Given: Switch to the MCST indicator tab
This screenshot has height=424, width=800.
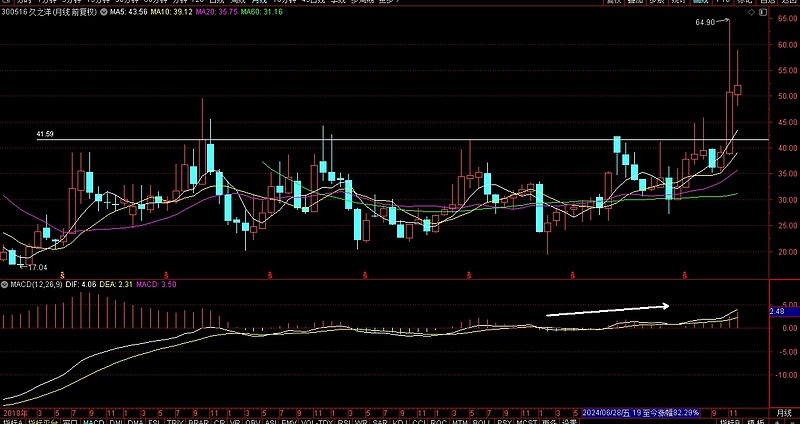Looking at the screenshot, I should pyautogui.click(x=526, y=421).
